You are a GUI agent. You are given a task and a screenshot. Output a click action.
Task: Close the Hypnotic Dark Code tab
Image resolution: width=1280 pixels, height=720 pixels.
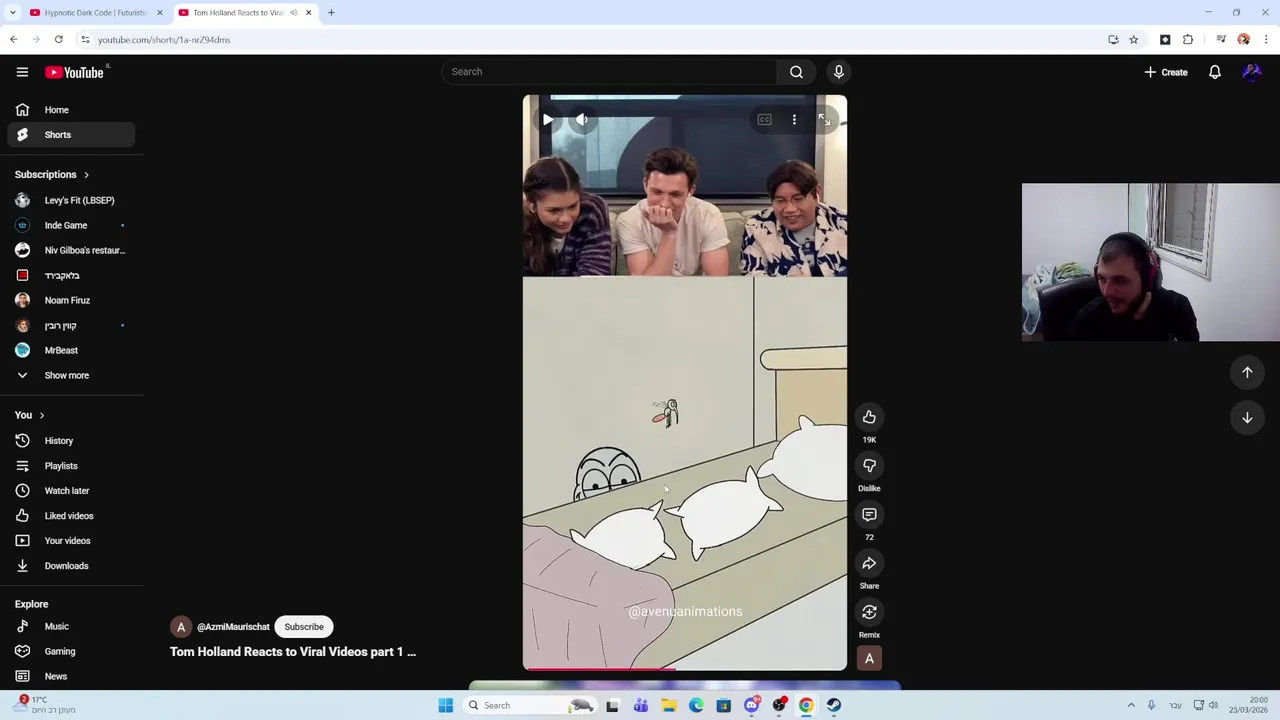click(x=159, y=13)
